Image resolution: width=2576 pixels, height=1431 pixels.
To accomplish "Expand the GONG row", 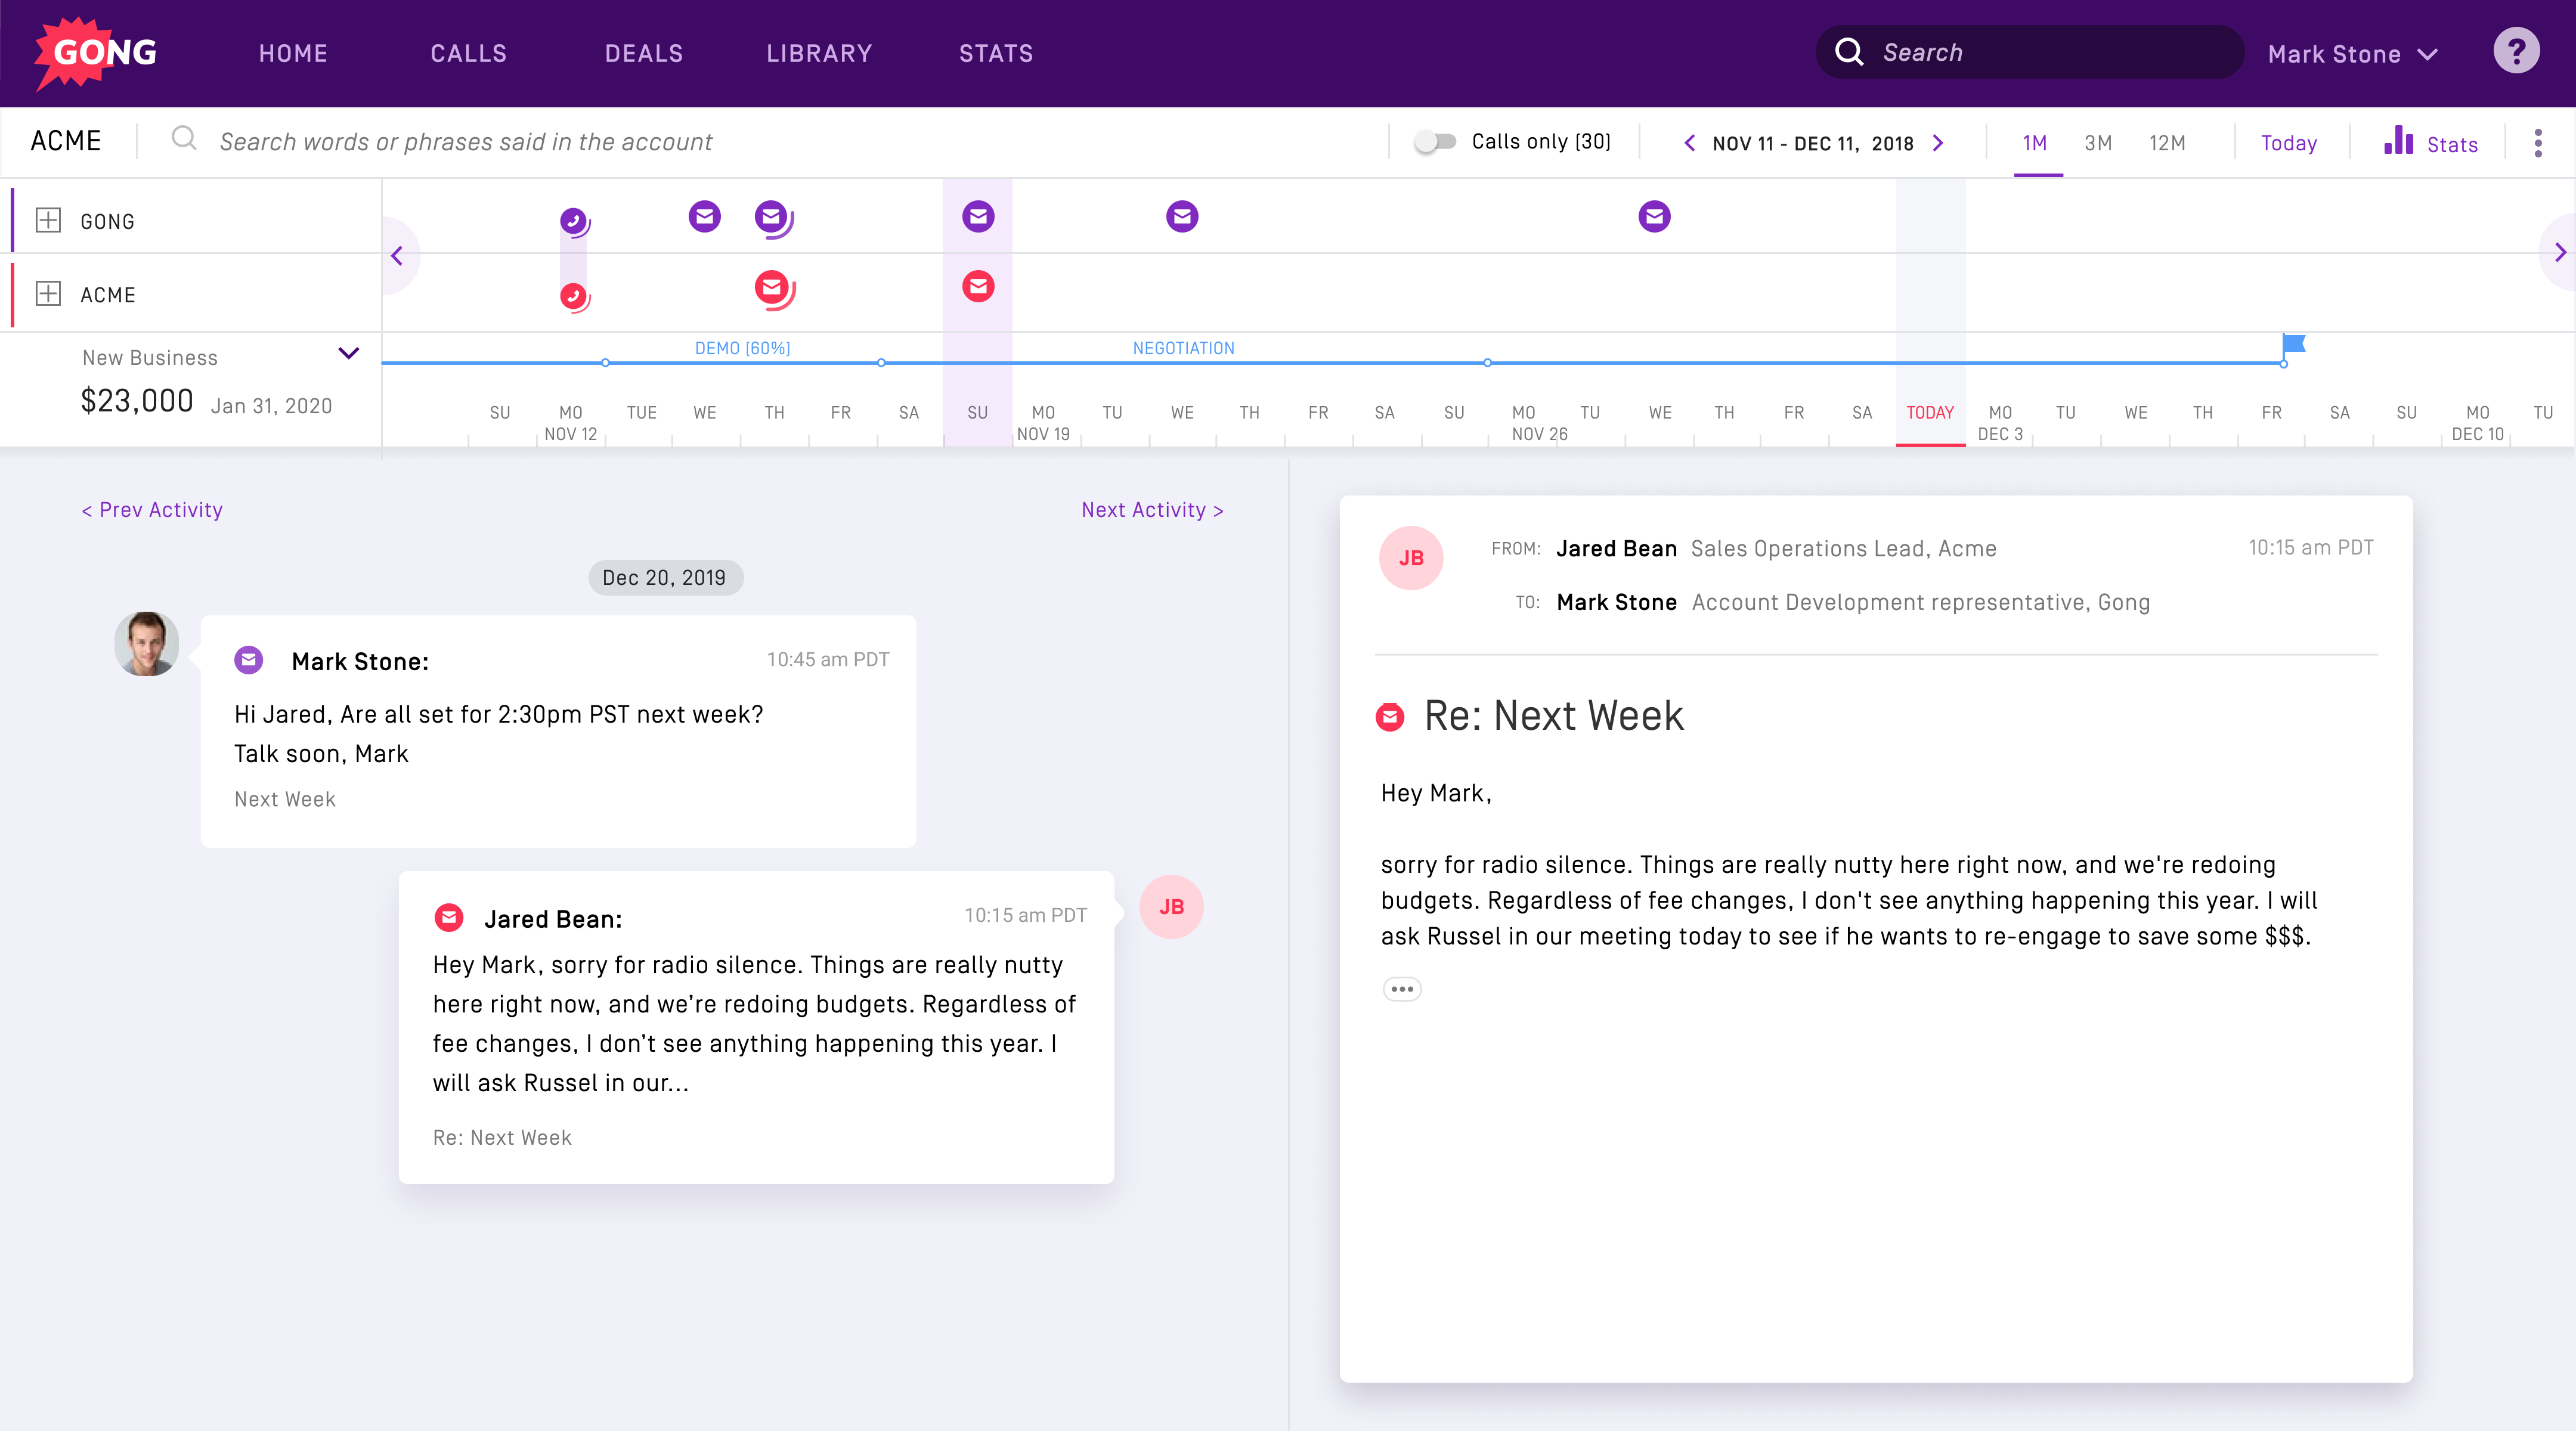I will tap(48, 220).
